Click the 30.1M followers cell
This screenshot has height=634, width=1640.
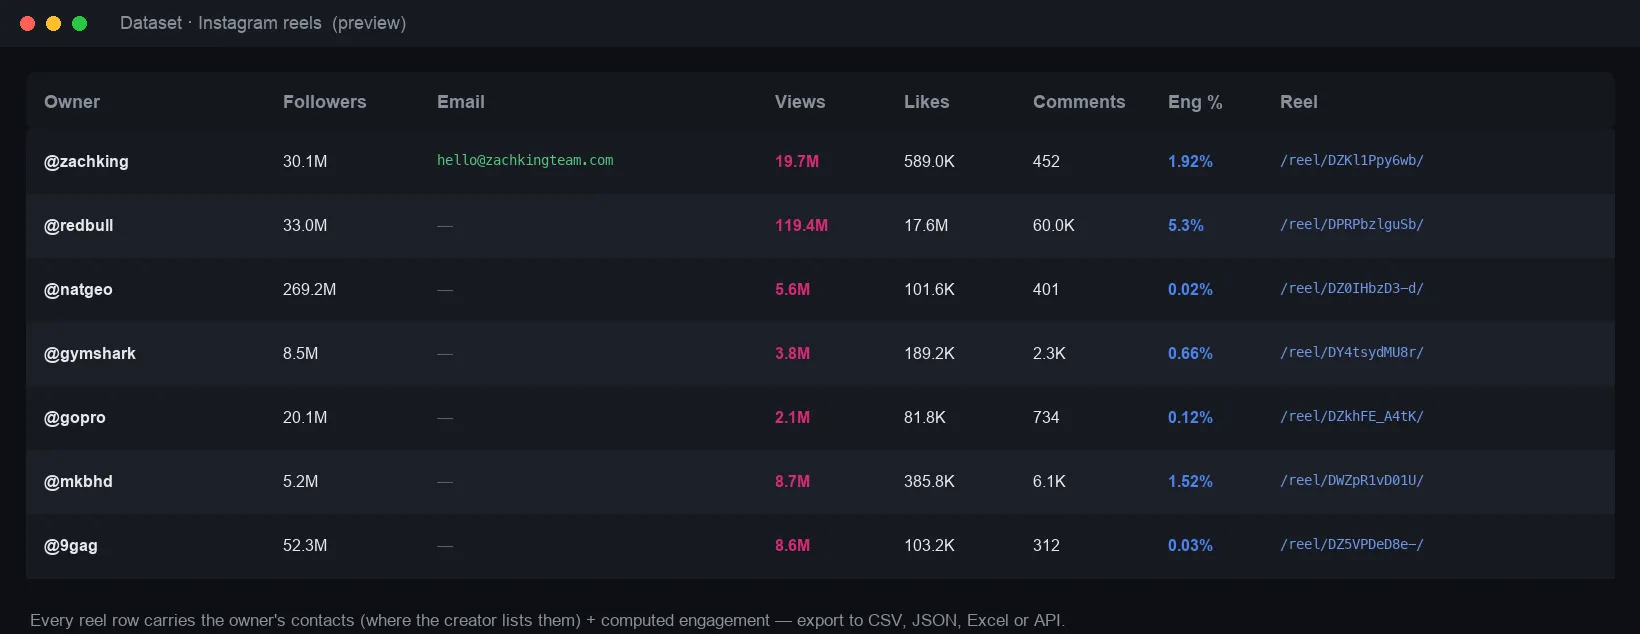click(305, 161)
